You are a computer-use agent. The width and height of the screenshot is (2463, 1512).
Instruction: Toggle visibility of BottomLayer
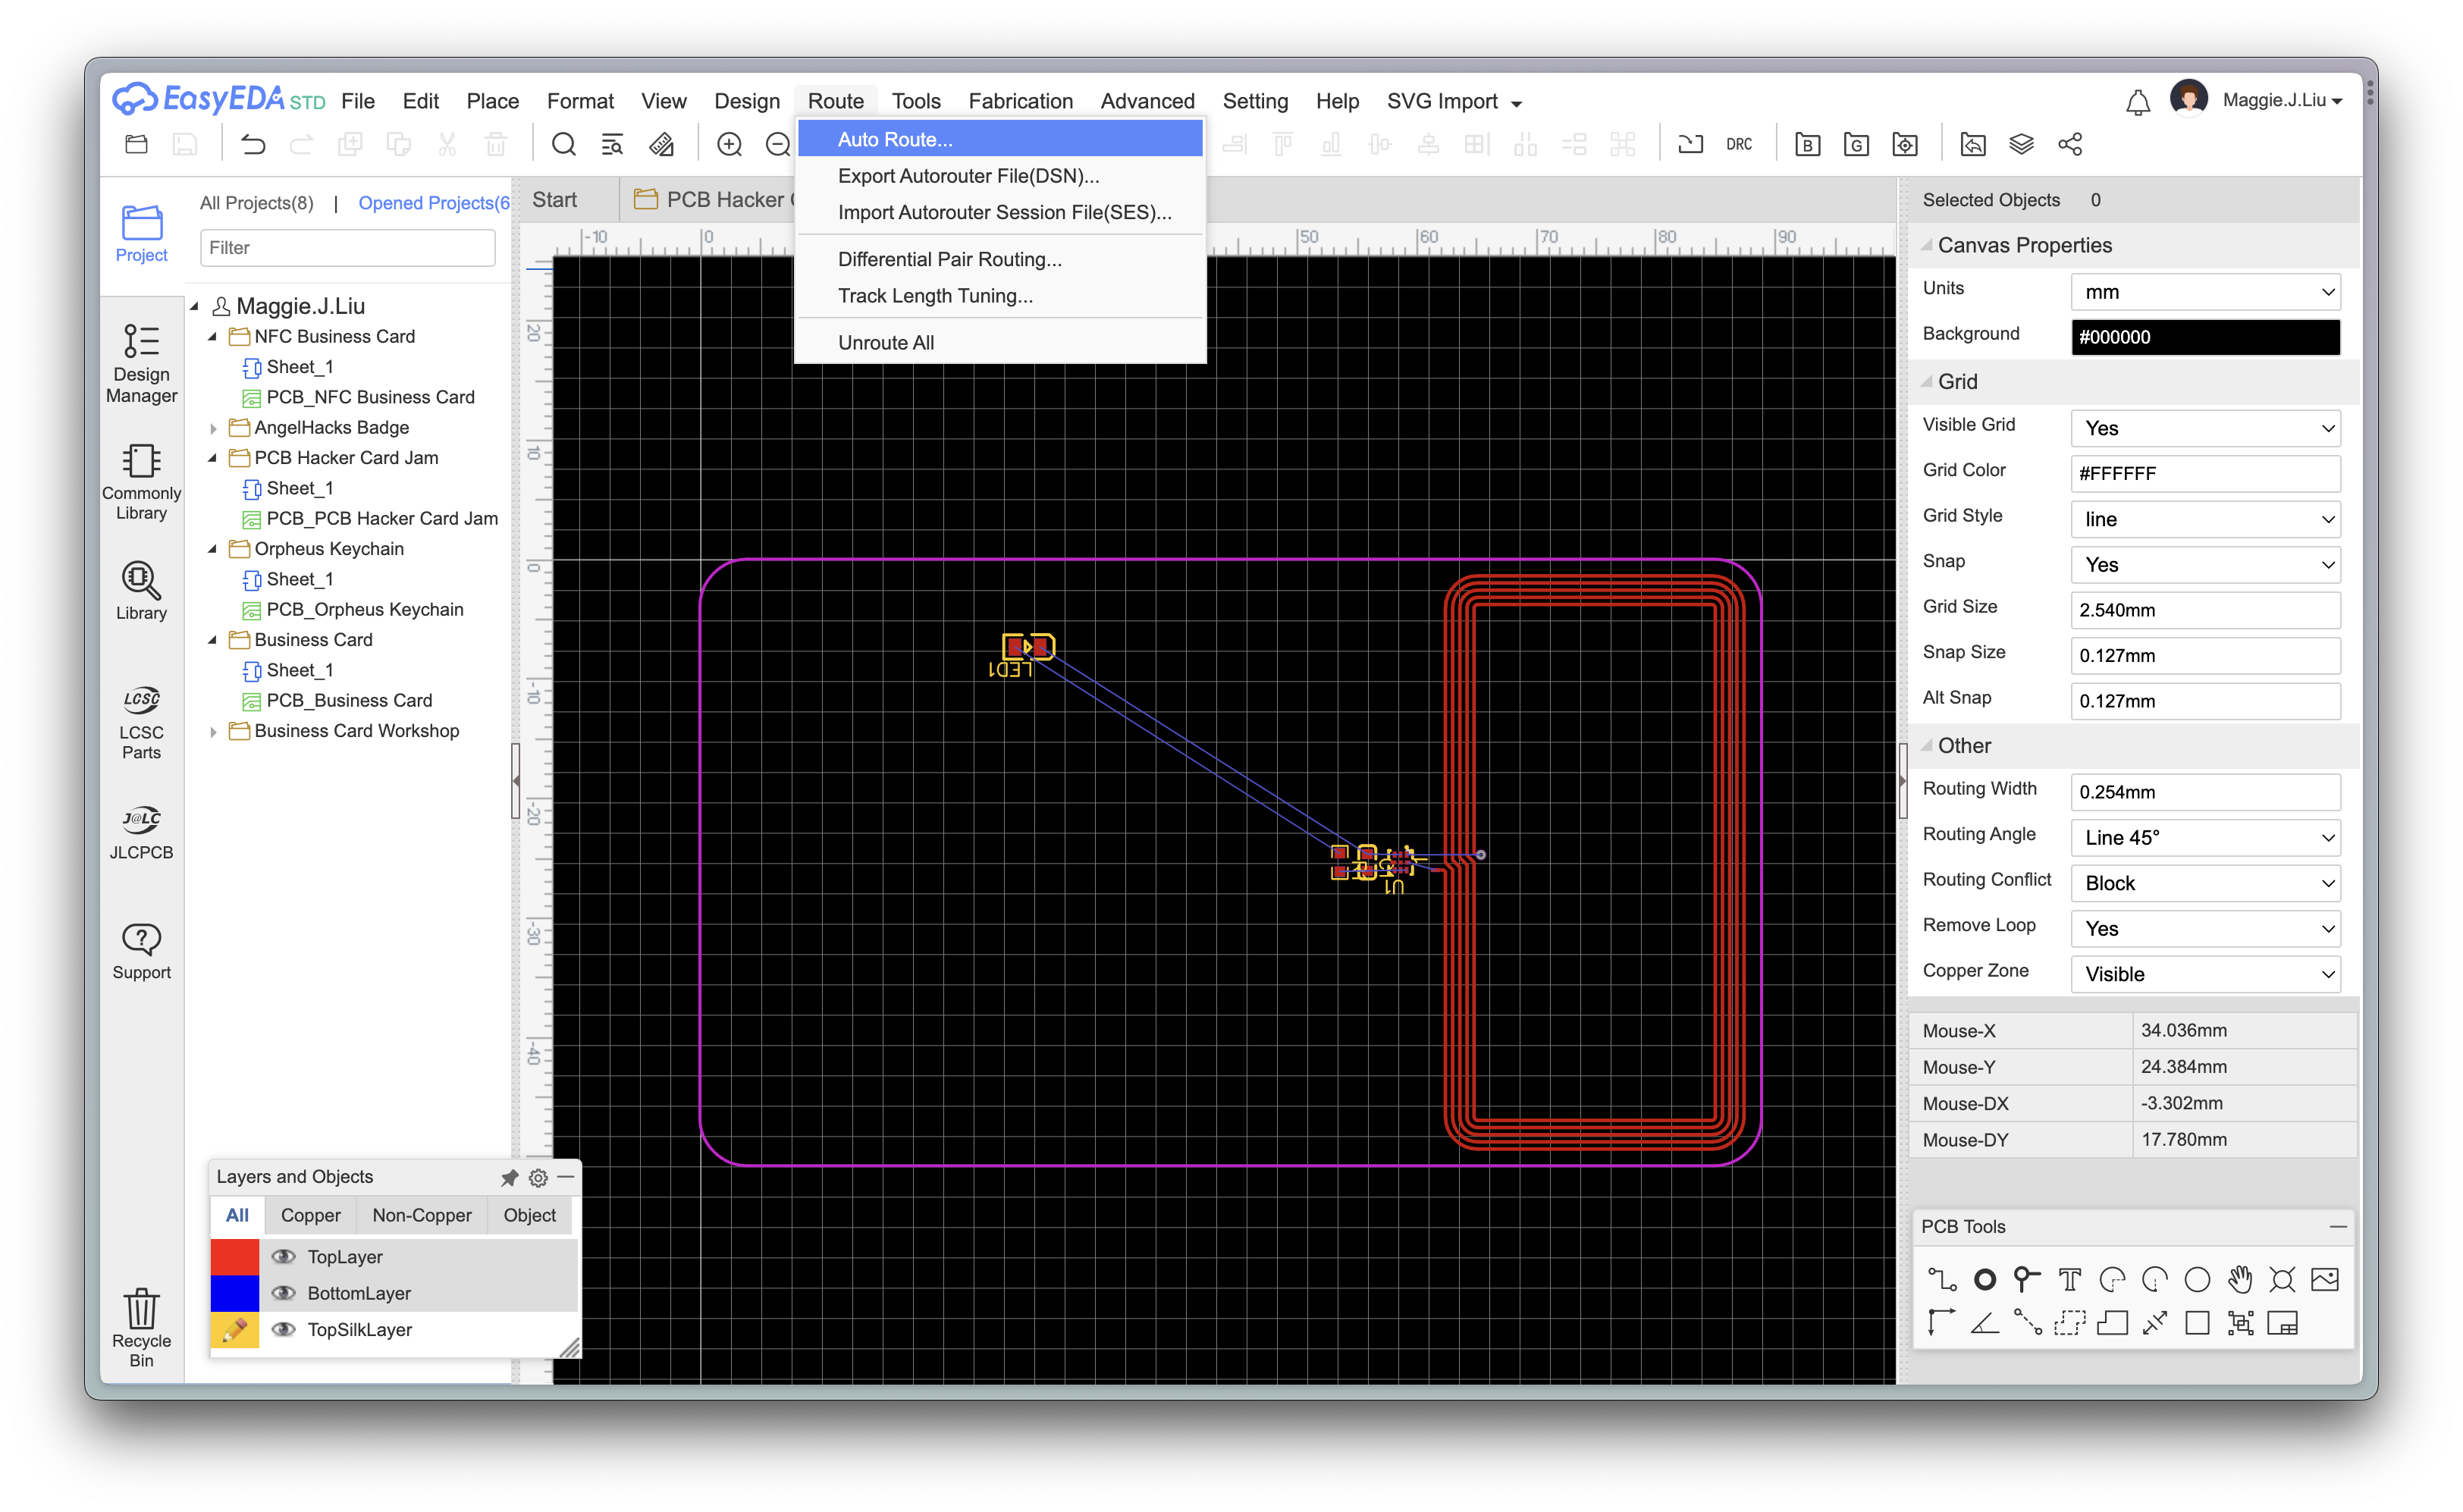pyautogui.click(x=284, y=1292)
